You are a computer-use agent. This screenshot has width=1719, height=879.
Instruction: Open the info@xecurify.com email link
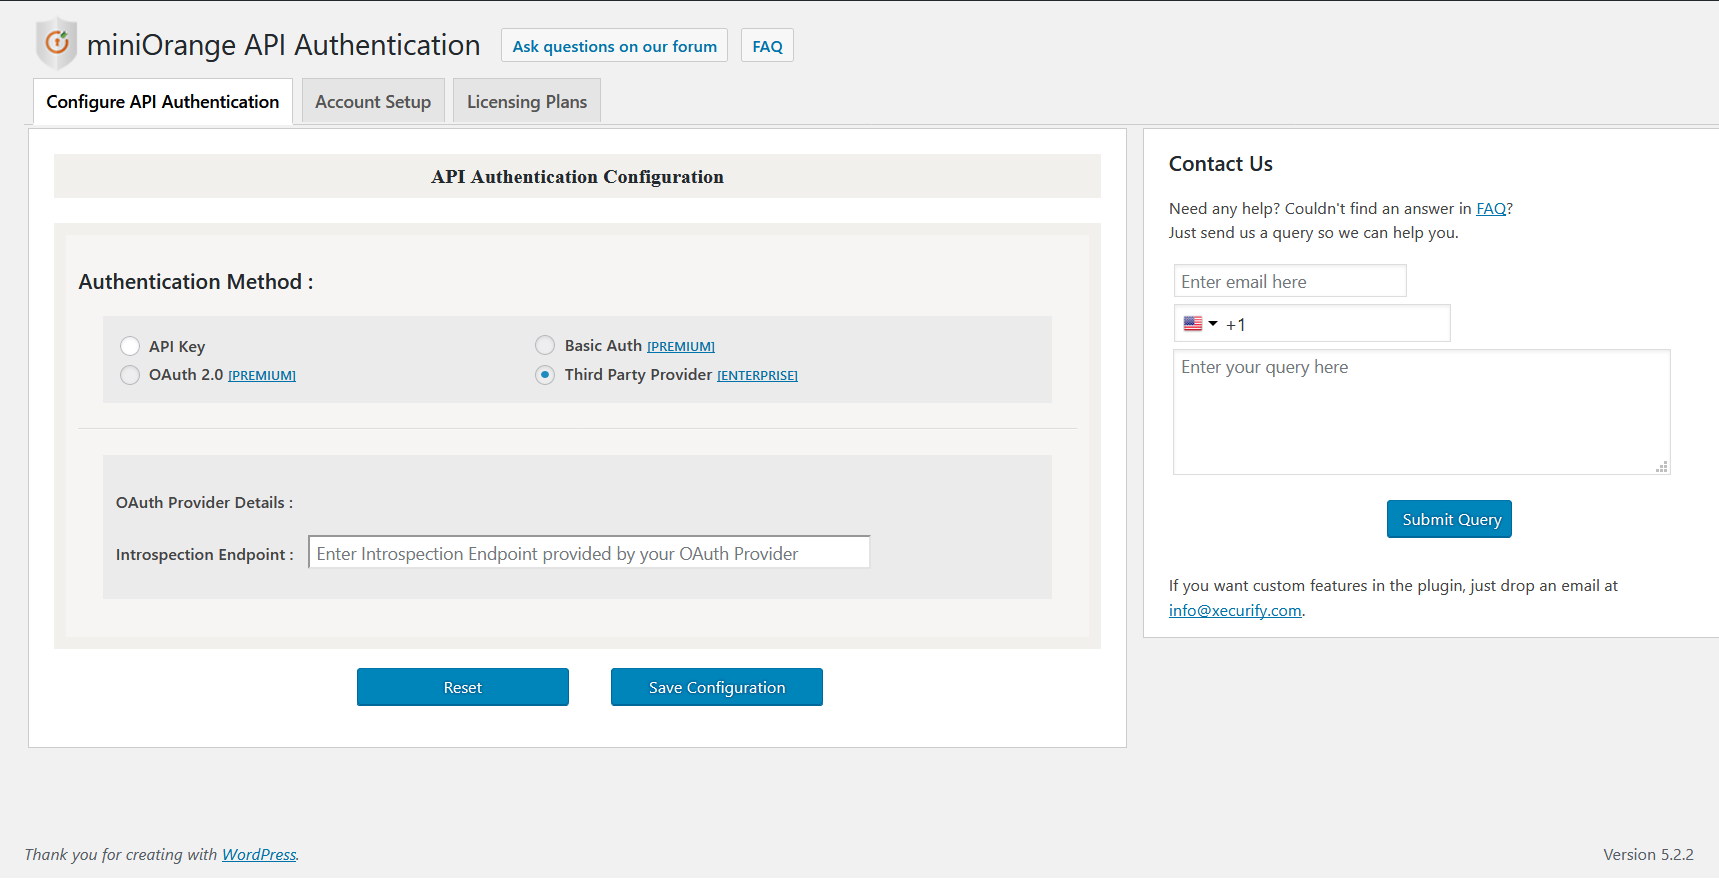1235,611
